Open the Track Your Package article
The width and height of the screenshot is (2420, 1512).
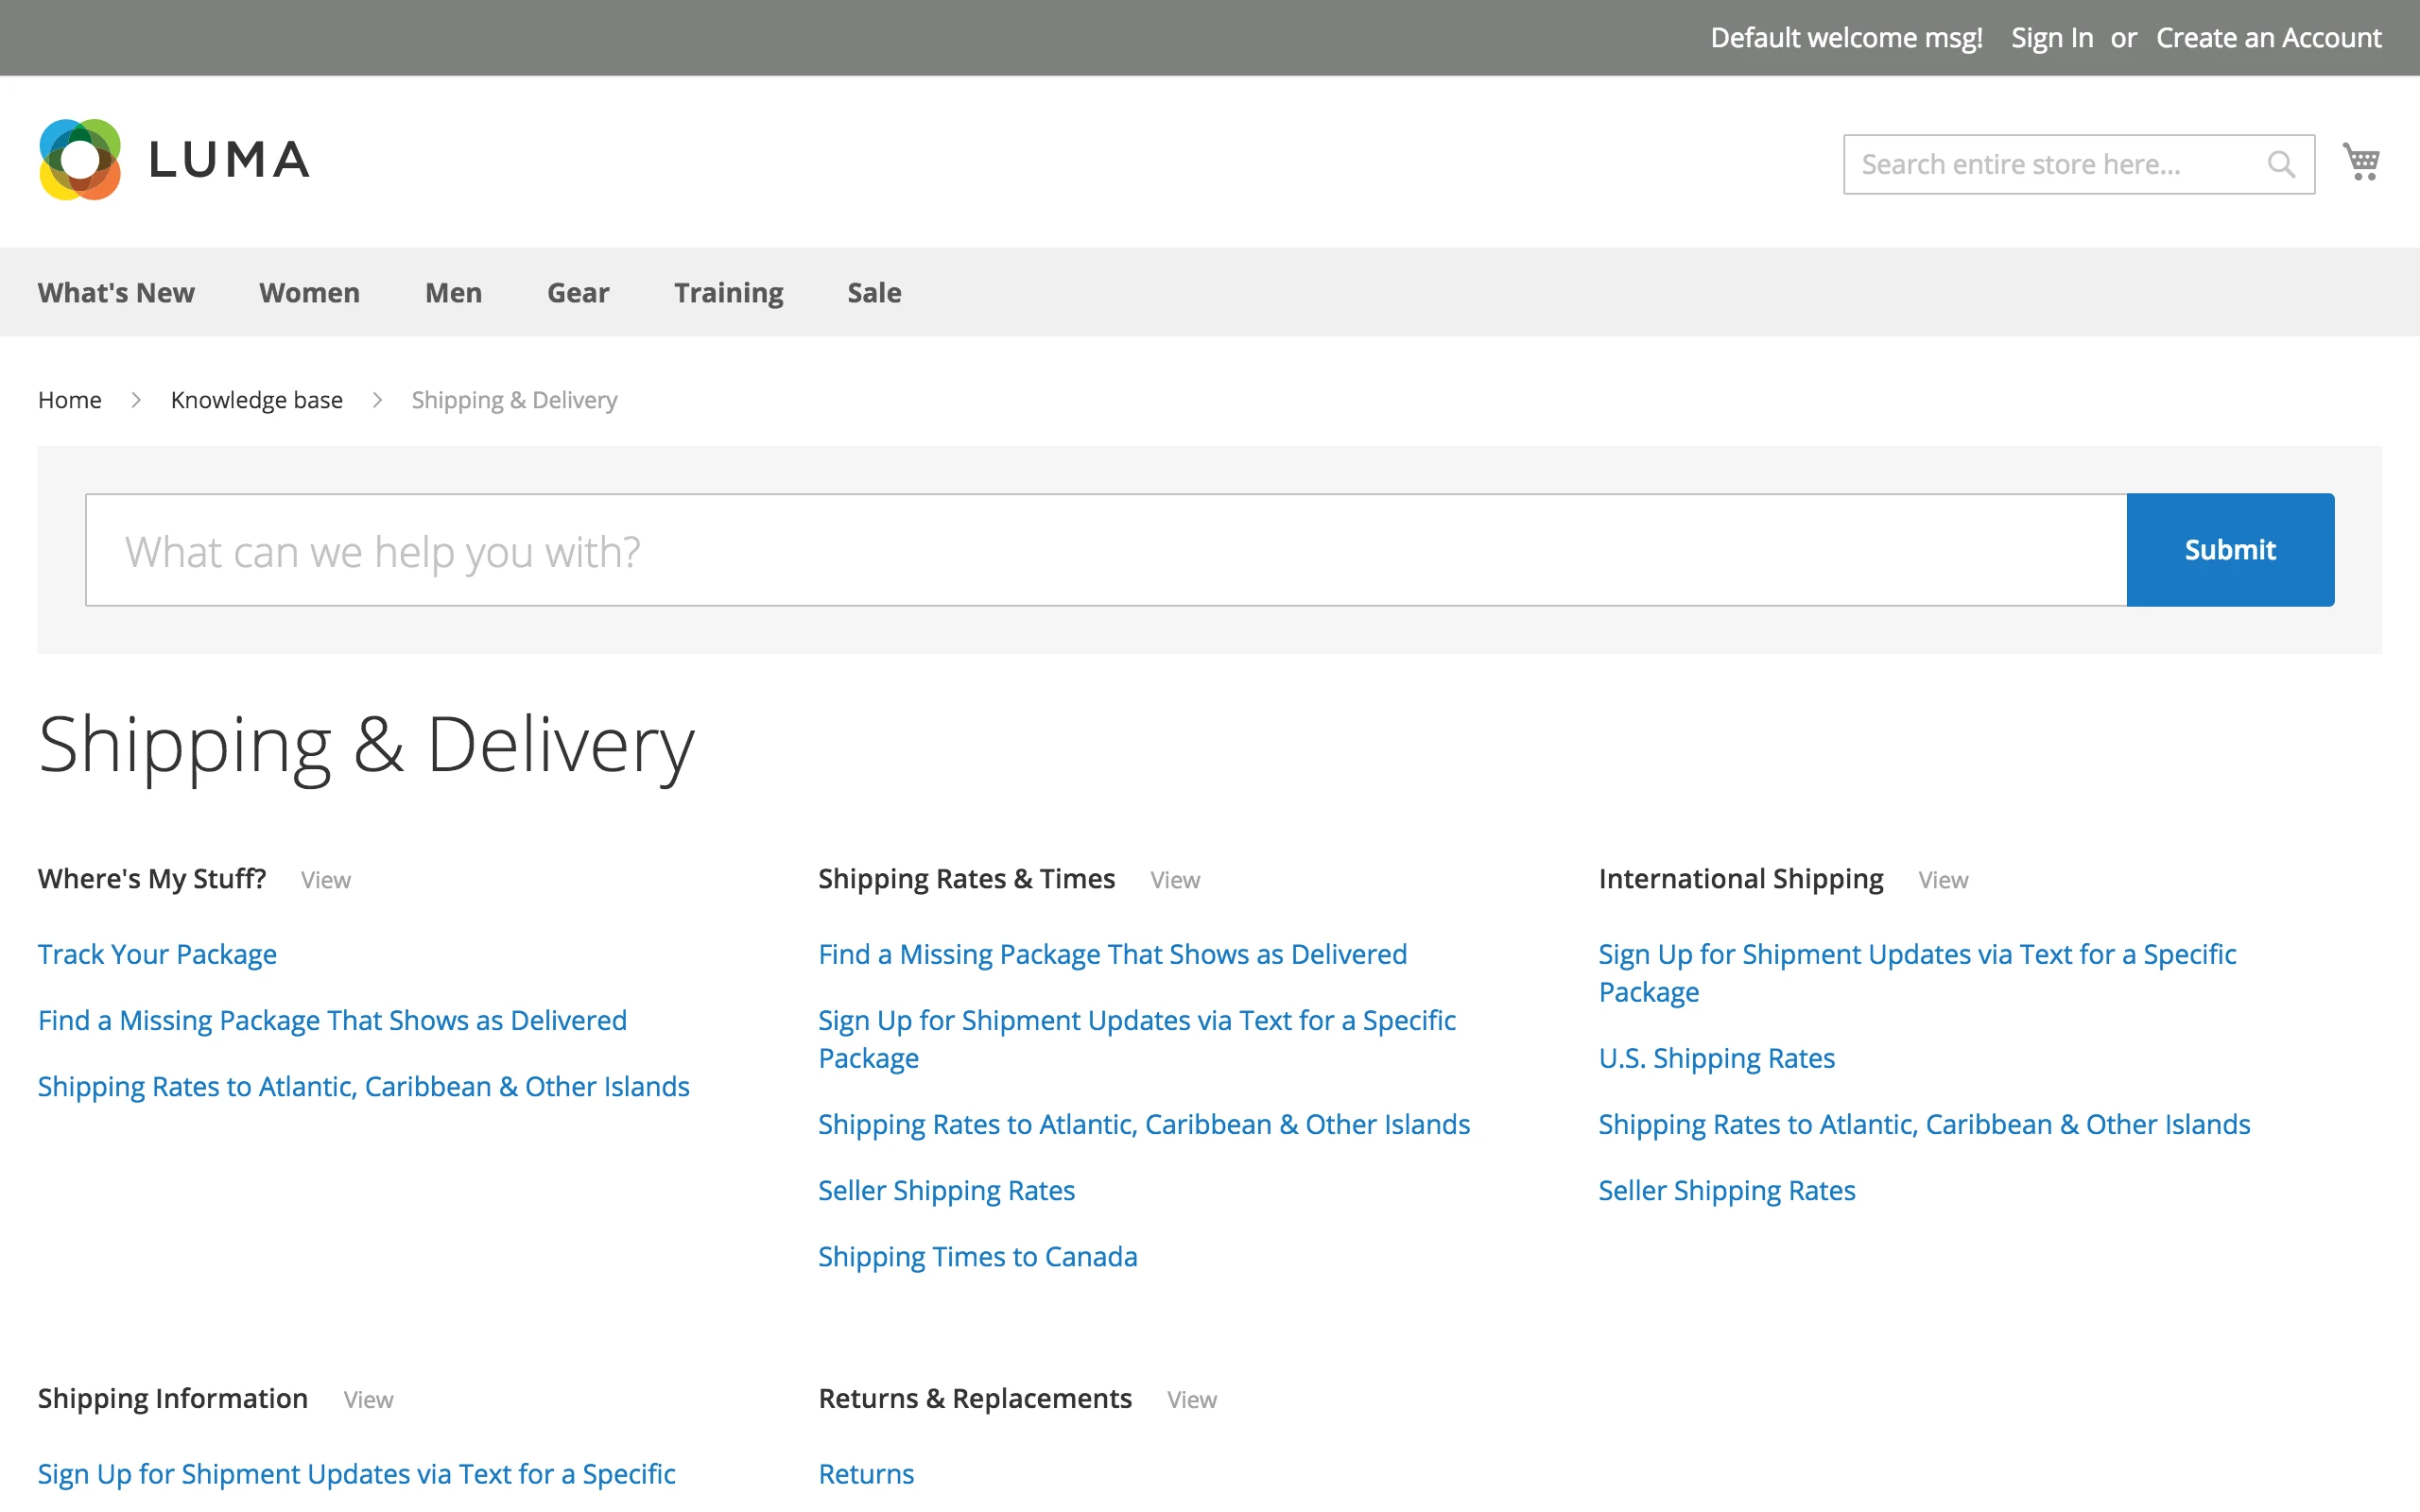(157, 954)
